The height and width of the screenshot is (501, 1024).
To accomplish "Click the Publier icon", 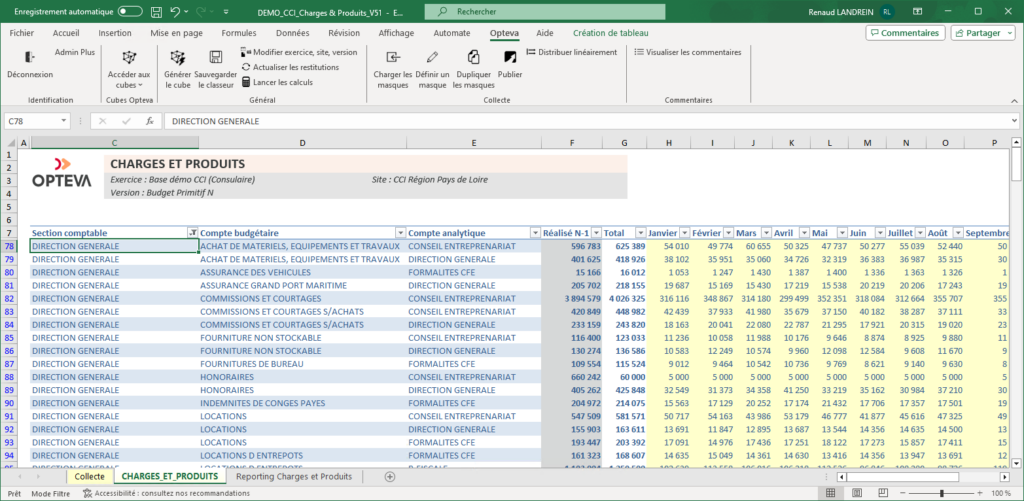I will [x=510, y=57].
